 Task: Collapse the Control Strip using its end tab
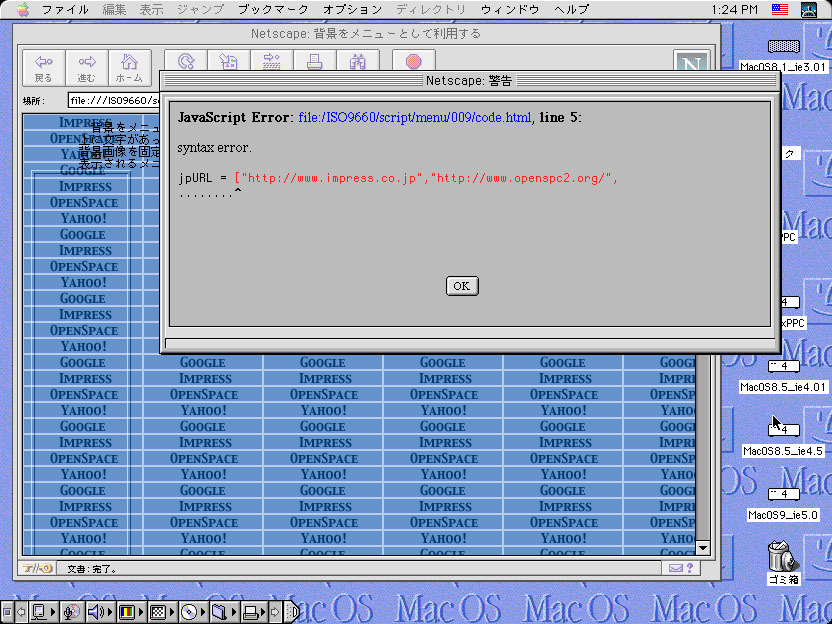point(292,612)
